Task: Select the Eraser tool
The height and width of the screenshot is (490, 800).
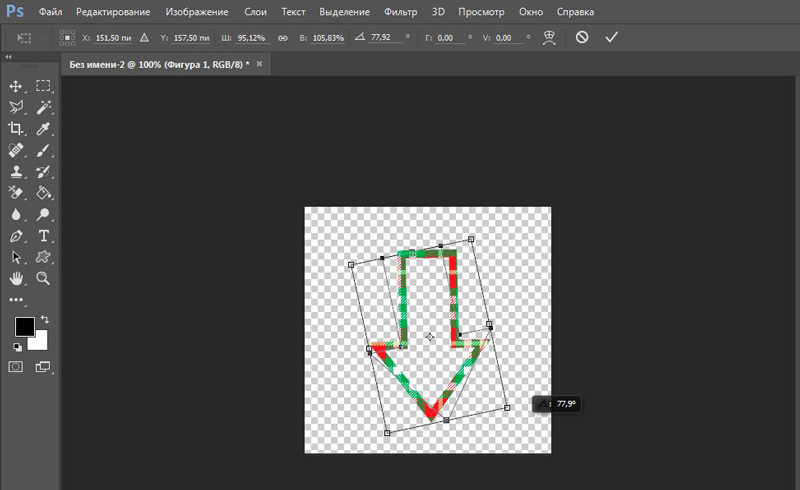Action: (x=16, y=193)
